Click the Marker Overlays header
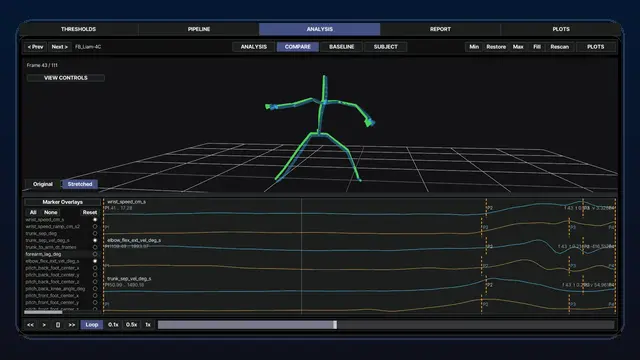The height and width of the screenshot is (360, 640). pos(62,202)
